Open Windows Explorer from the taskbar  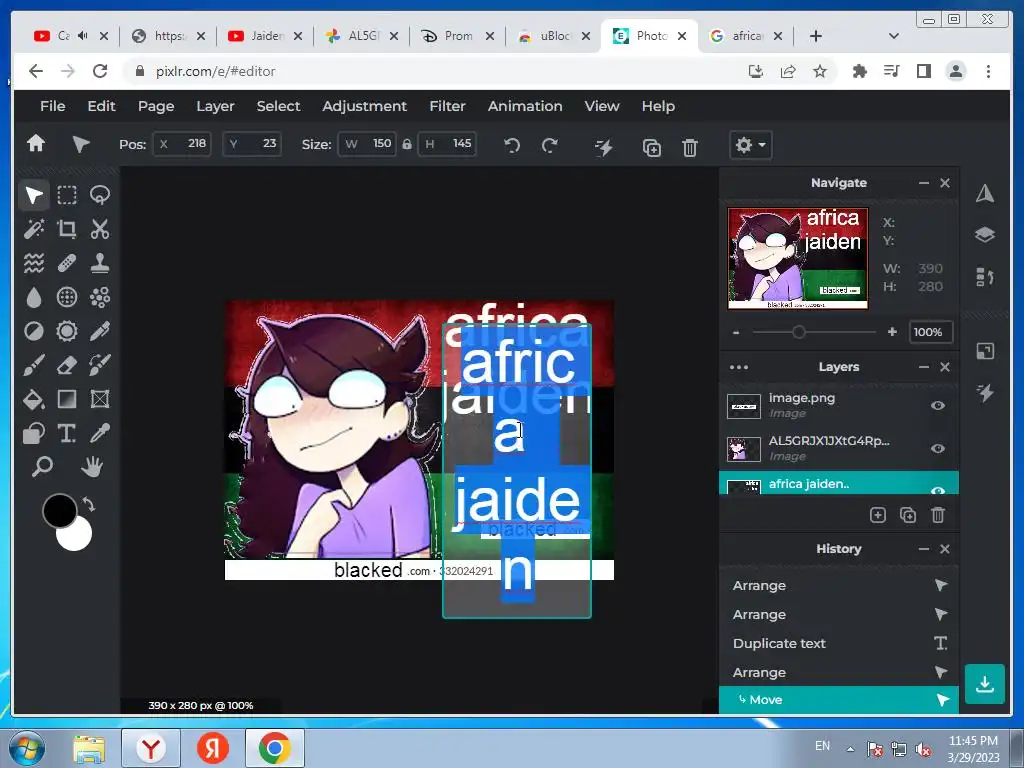(x=89, y=748)
